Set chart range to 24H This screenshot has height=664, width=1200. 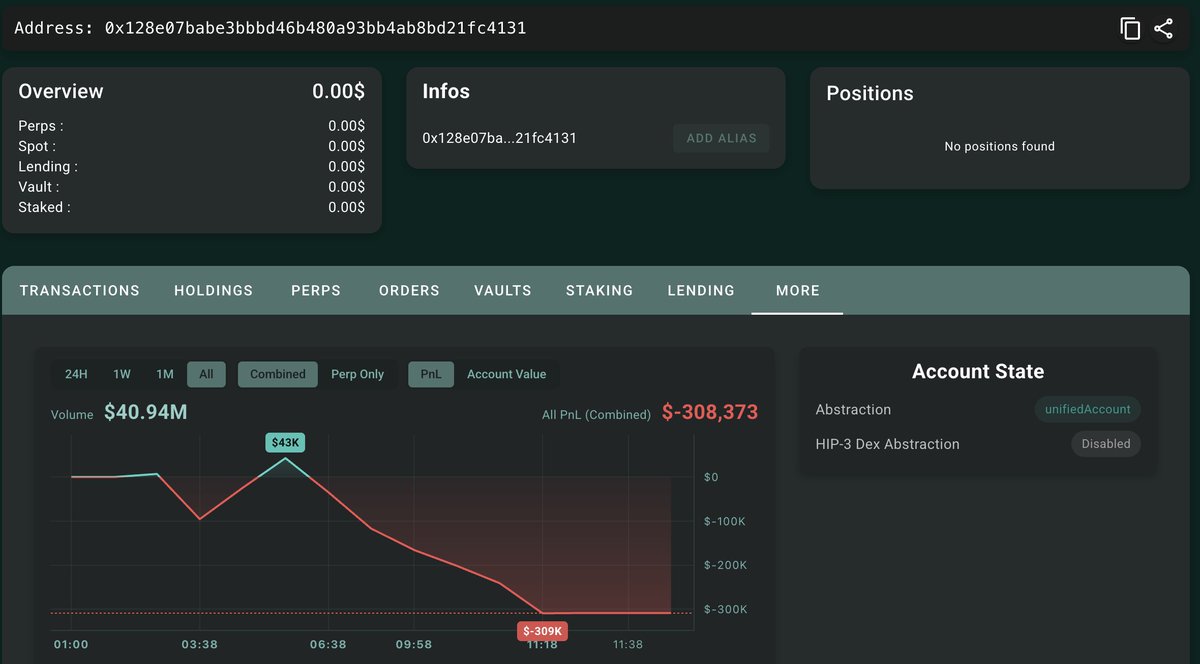pyautogui.click(x=76, y=374)
